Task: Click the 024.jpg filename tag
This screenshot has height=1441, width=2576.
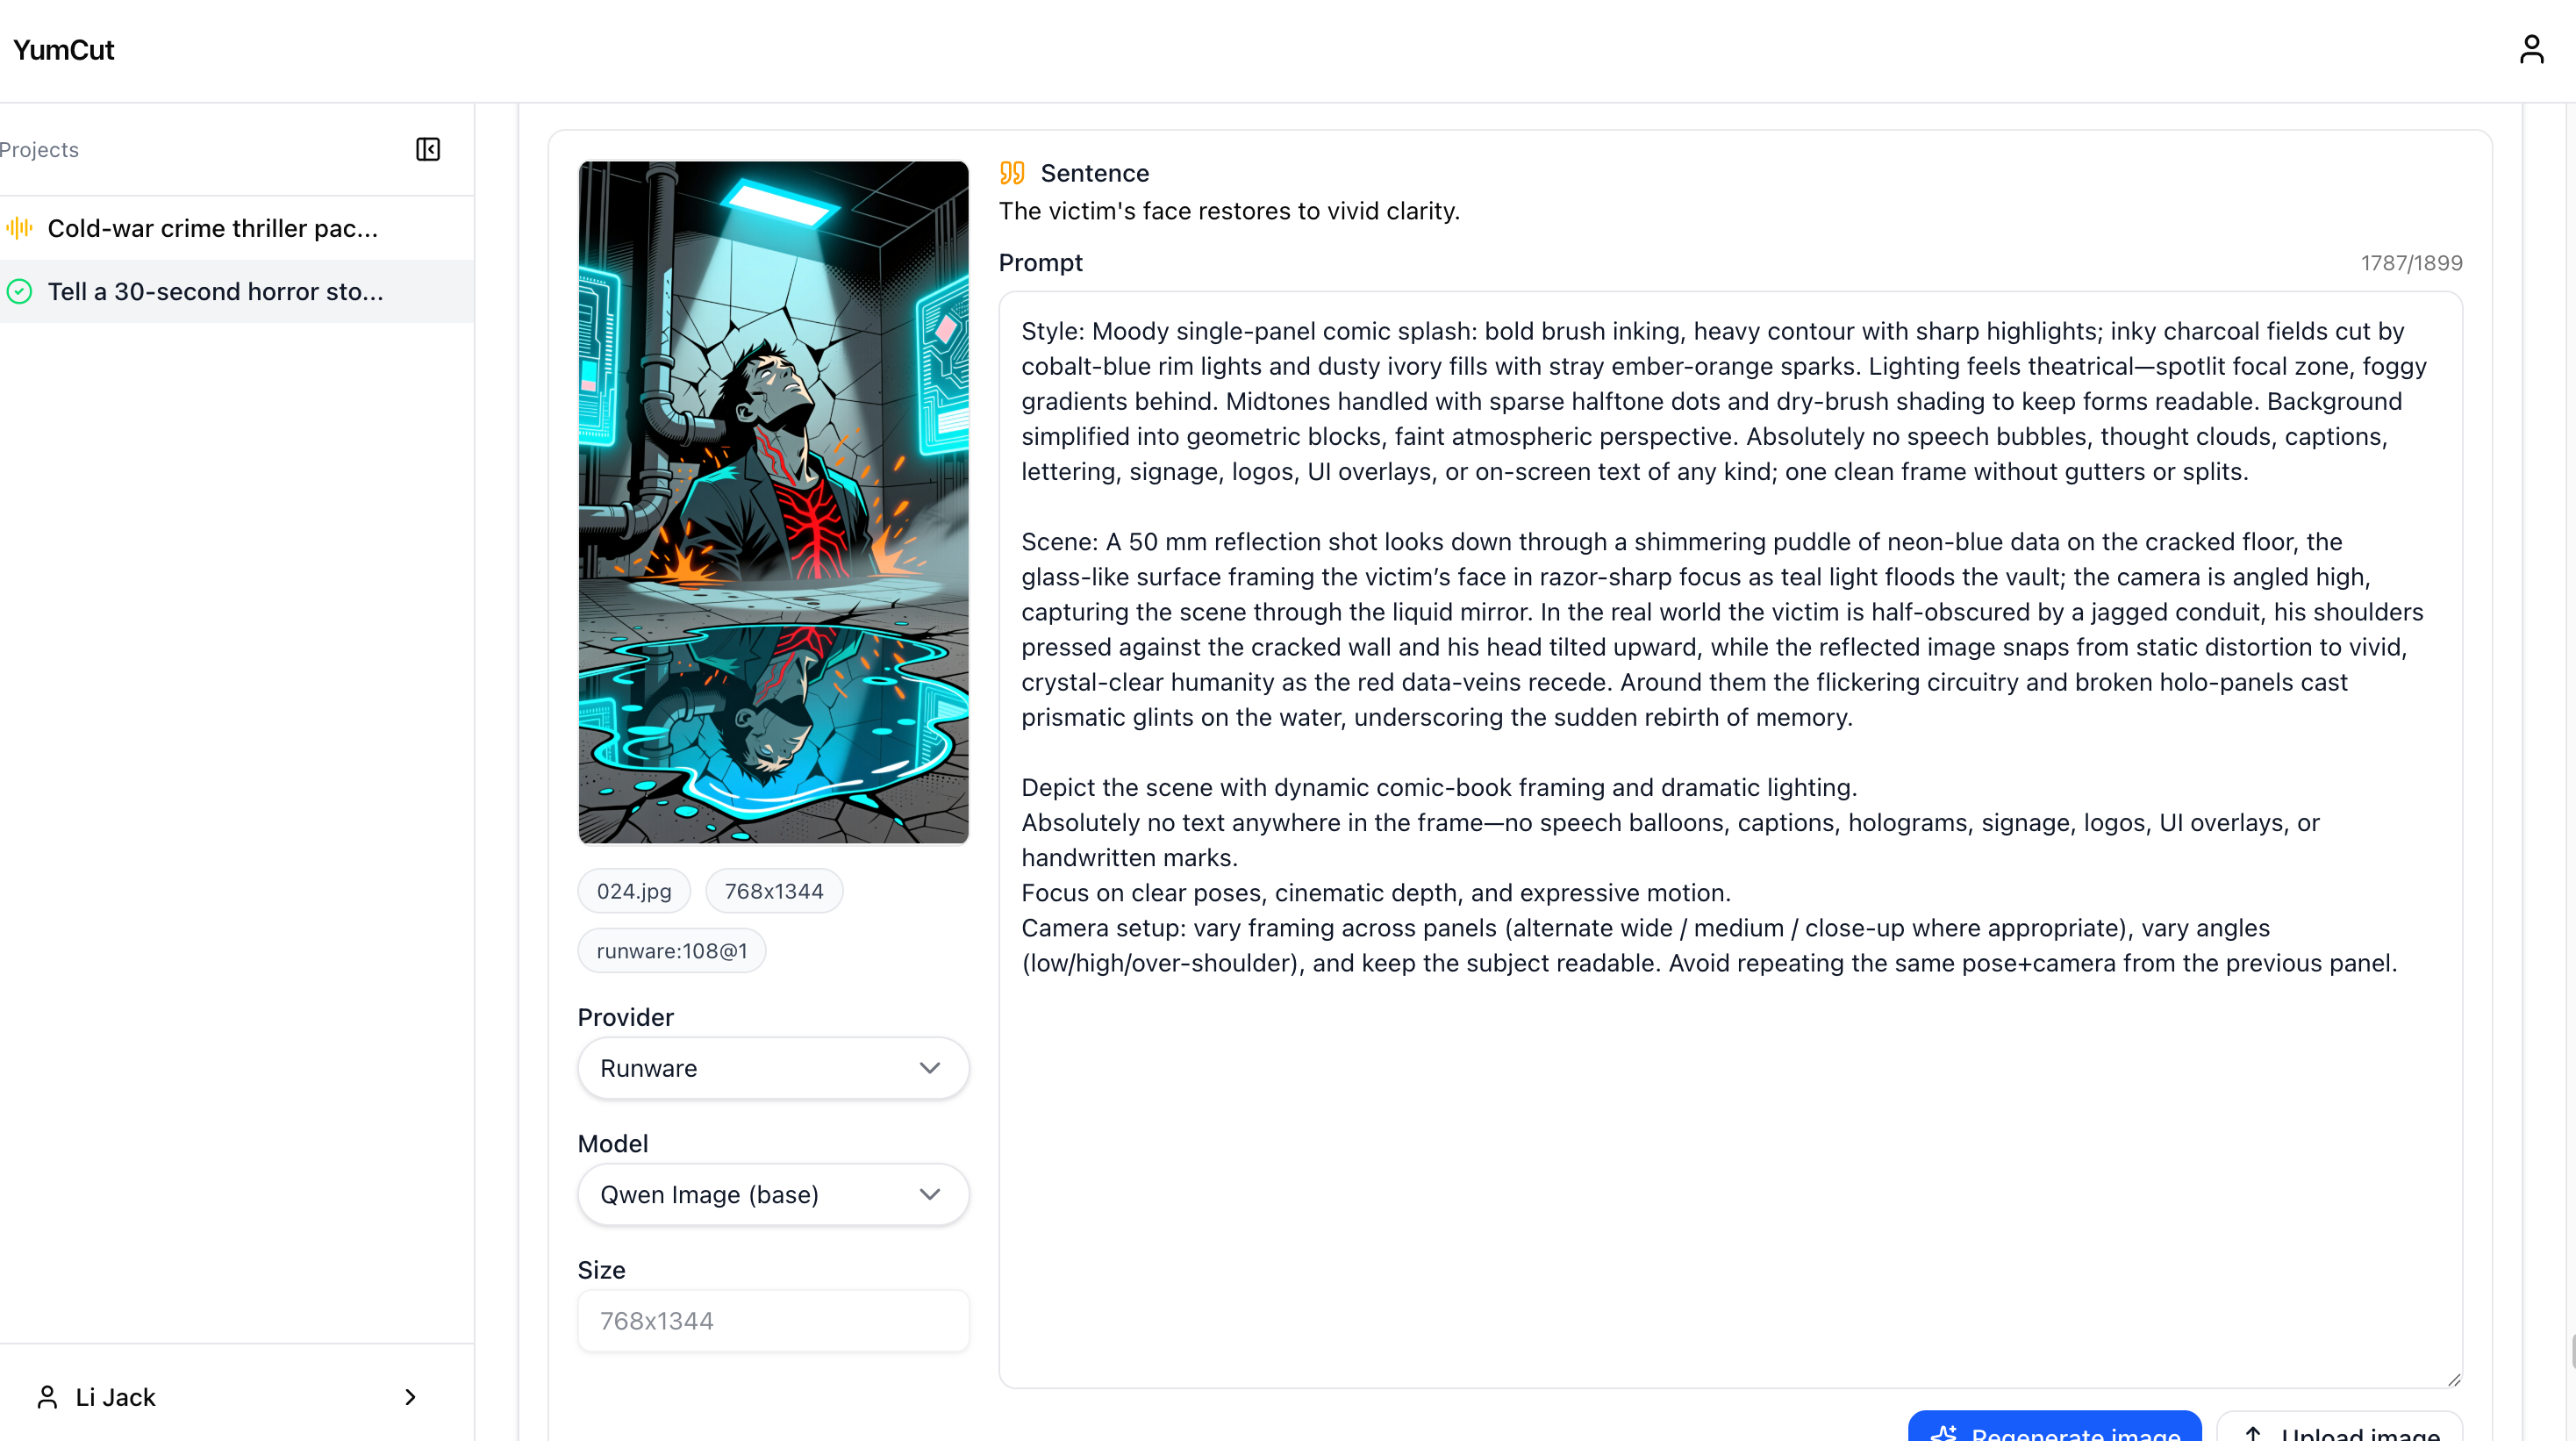Action: point(634,891)
